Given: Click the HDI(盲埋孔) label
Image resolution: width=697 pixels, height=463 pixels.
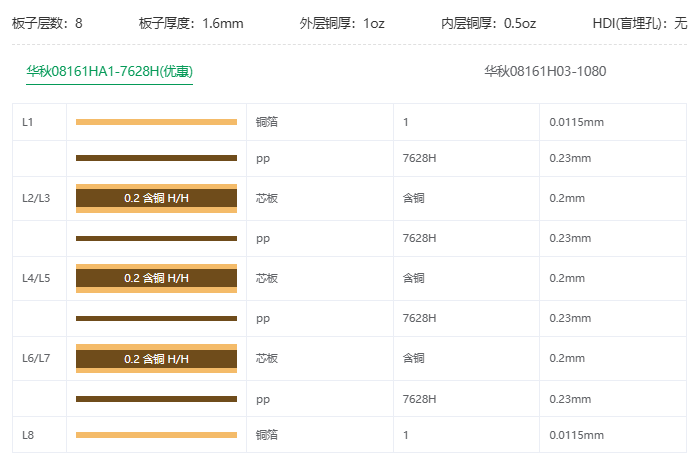Looking at the screenshot, I should pyautogui.click(x=640, y=23).
